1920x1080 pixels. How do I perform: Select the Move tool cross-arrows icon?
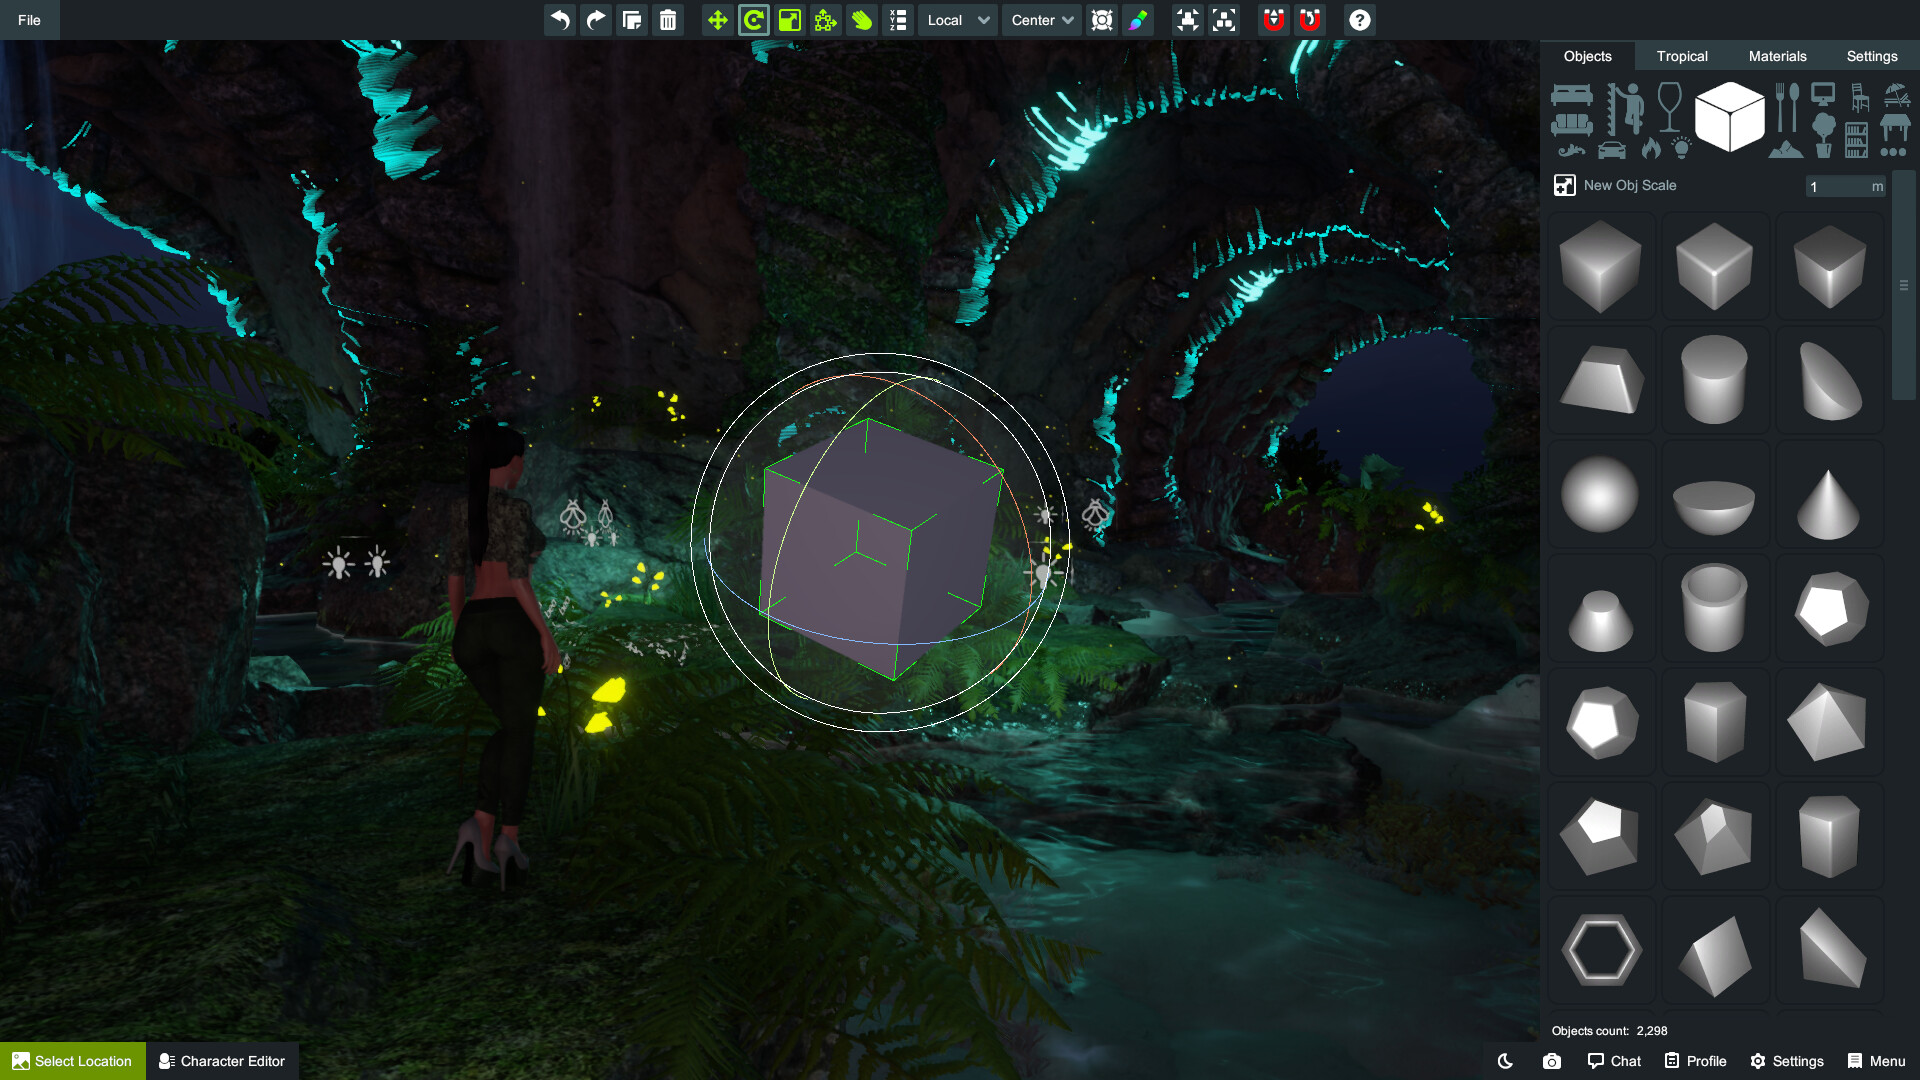717,20
